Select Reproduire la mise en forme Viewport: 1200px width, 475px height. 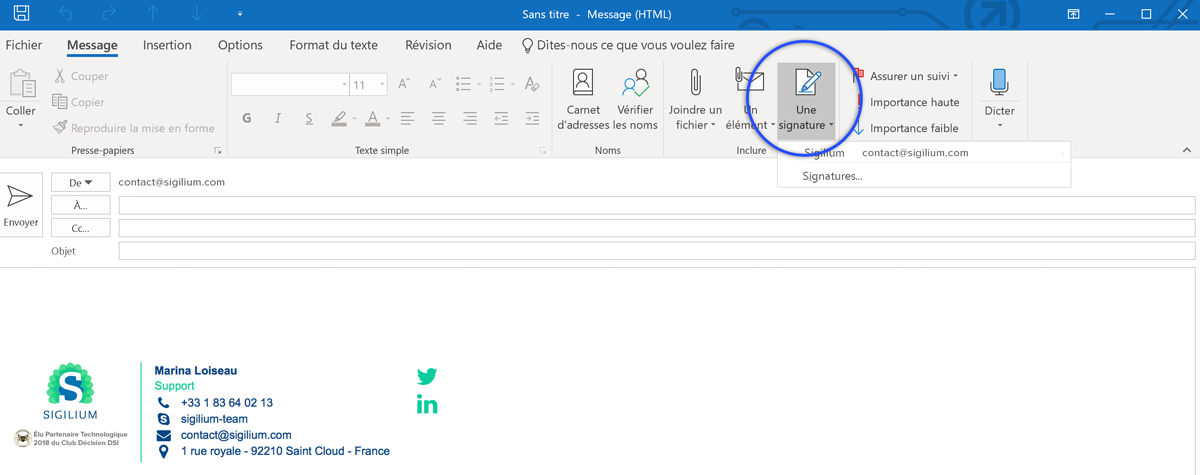(134, 128)
